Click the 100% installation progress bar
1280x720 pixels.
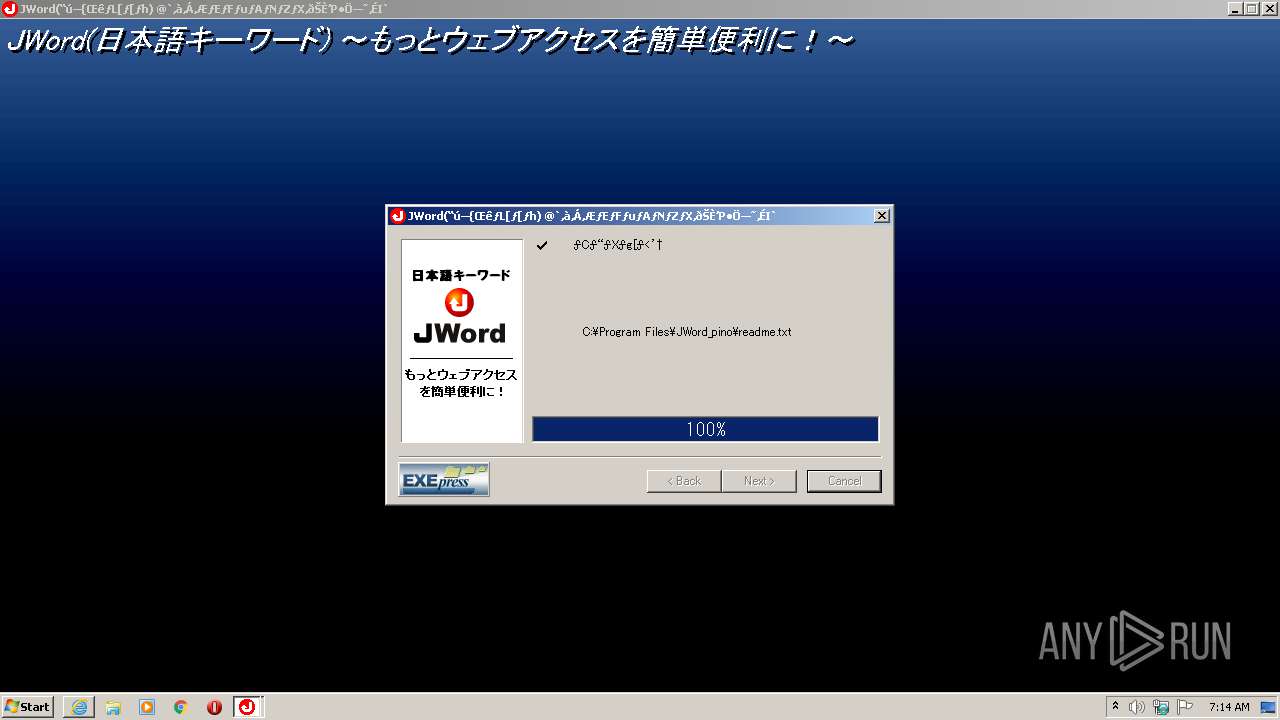click(x=706, y=429)
